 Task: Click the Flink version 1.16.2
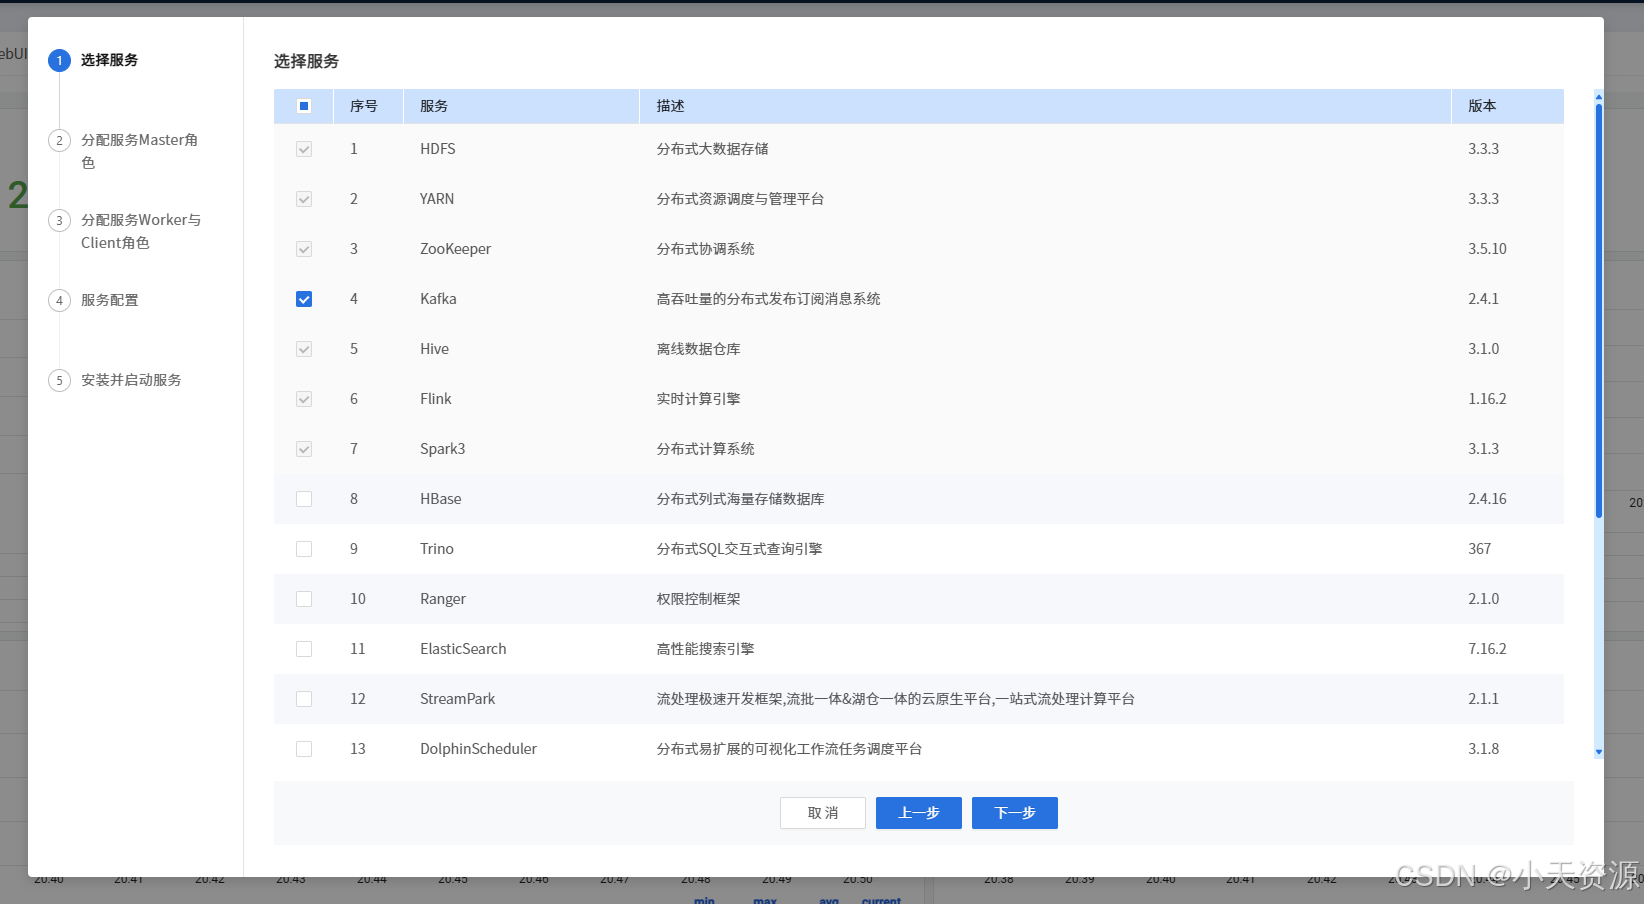[1487, 399]
